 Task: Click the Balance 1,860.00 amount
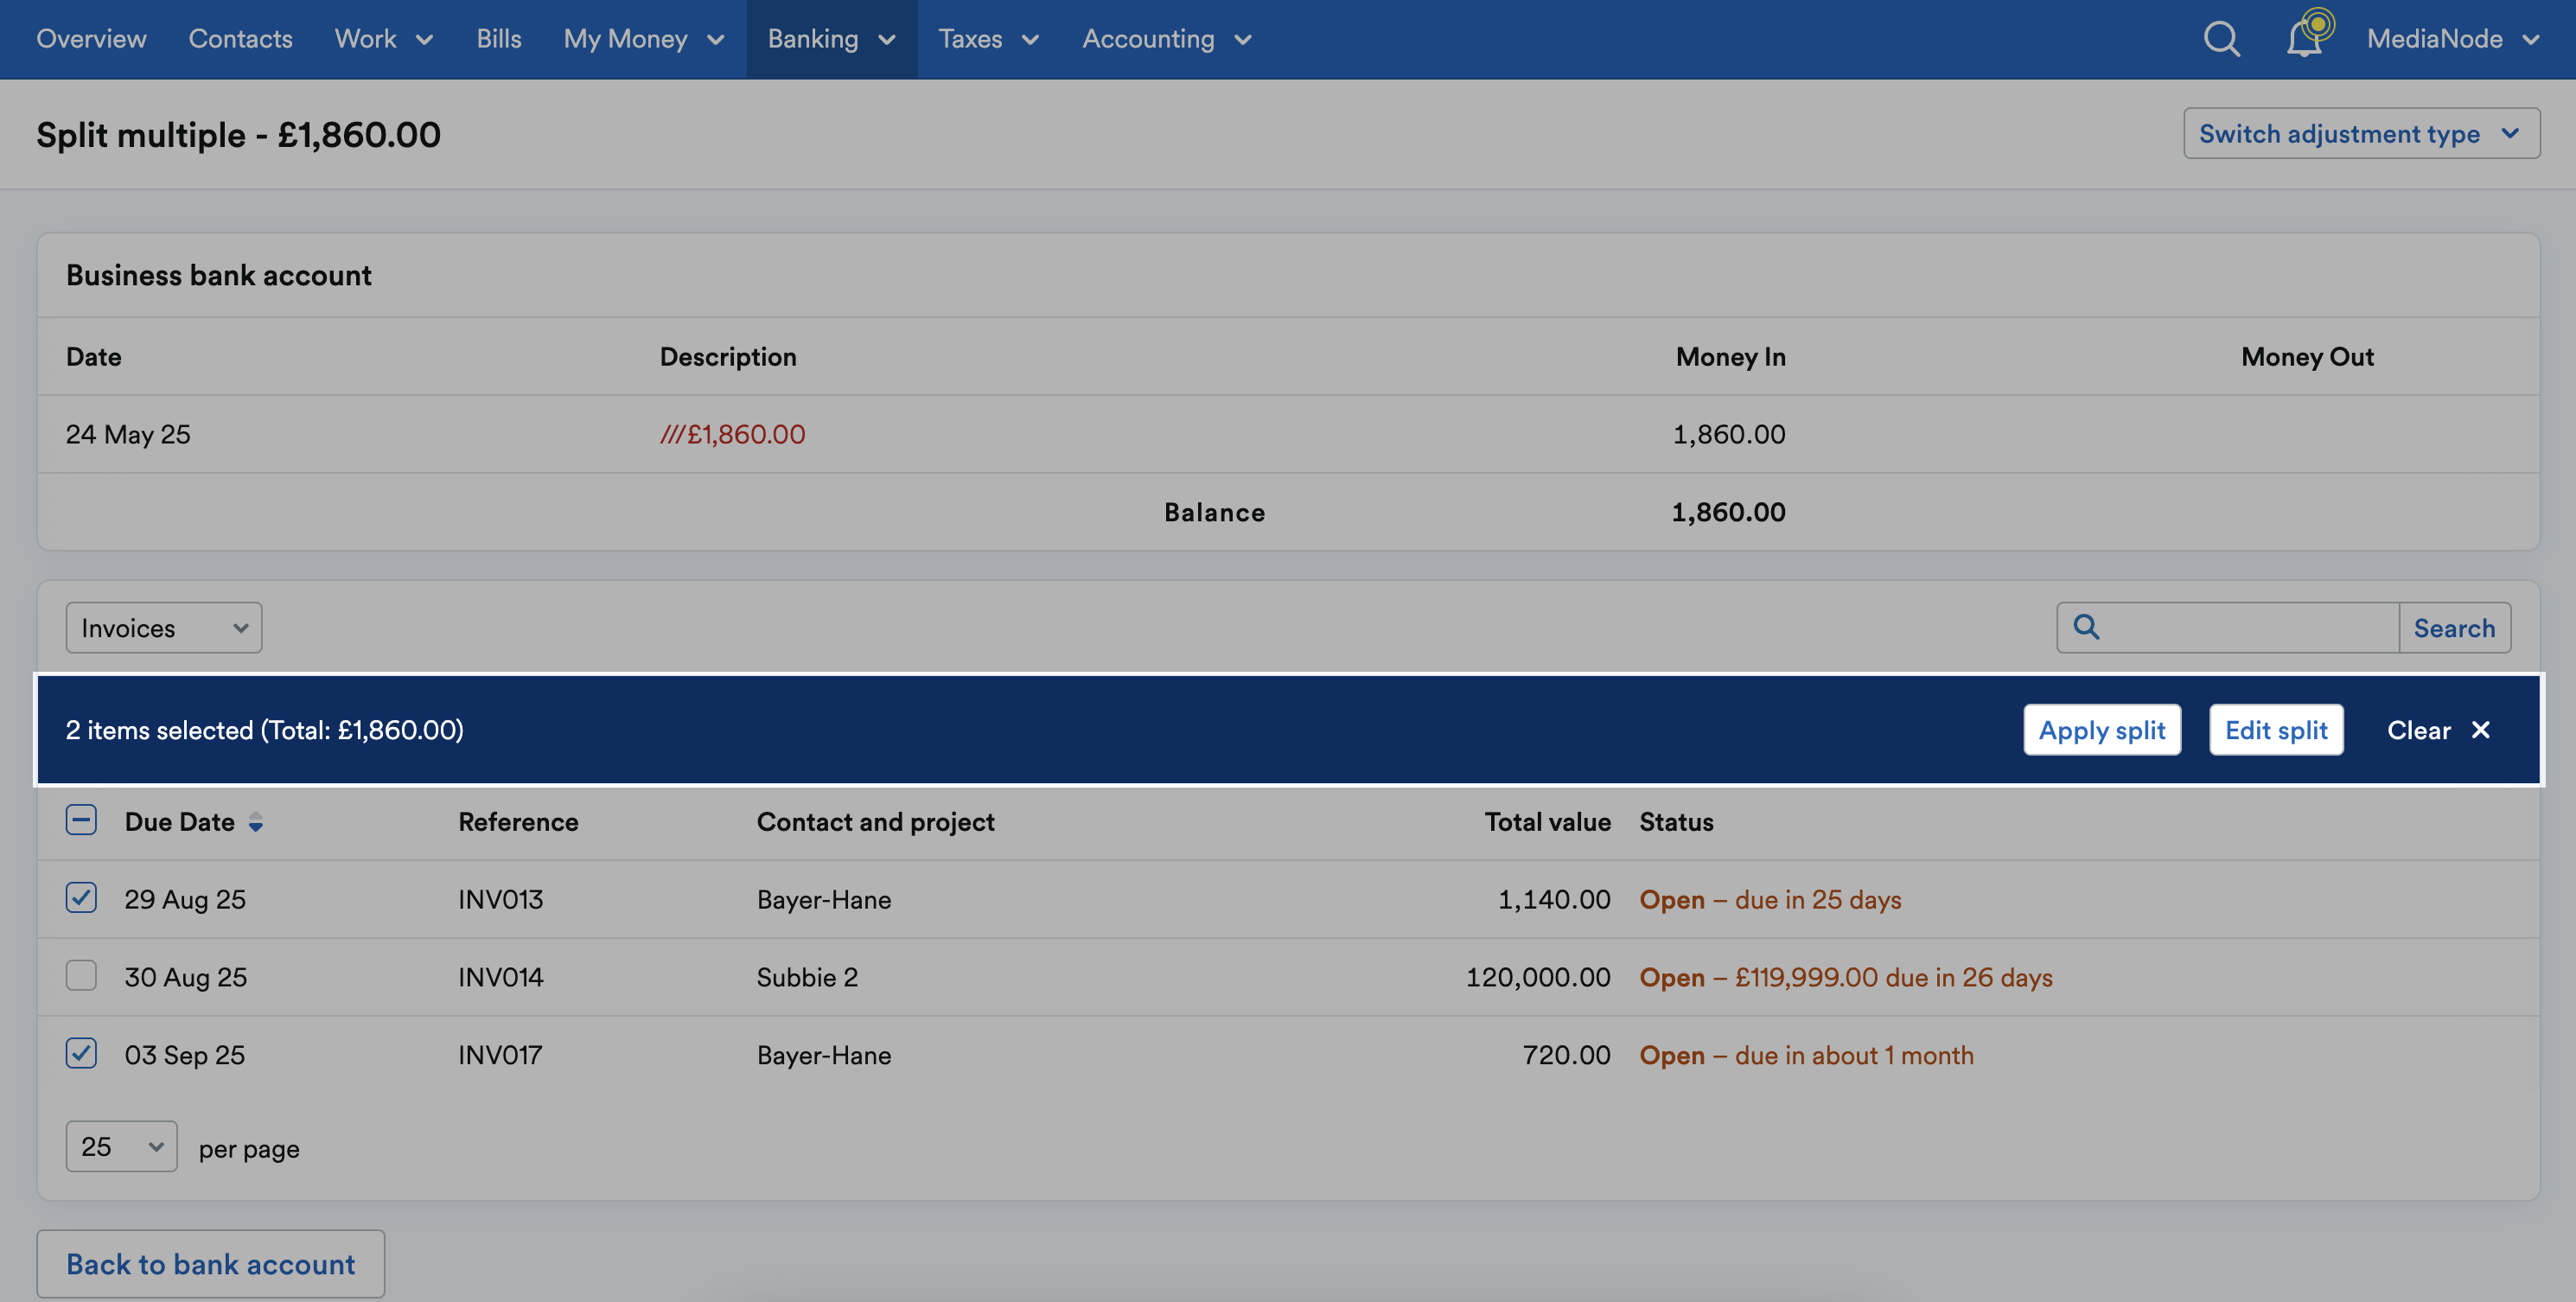tap(1728, 513)
